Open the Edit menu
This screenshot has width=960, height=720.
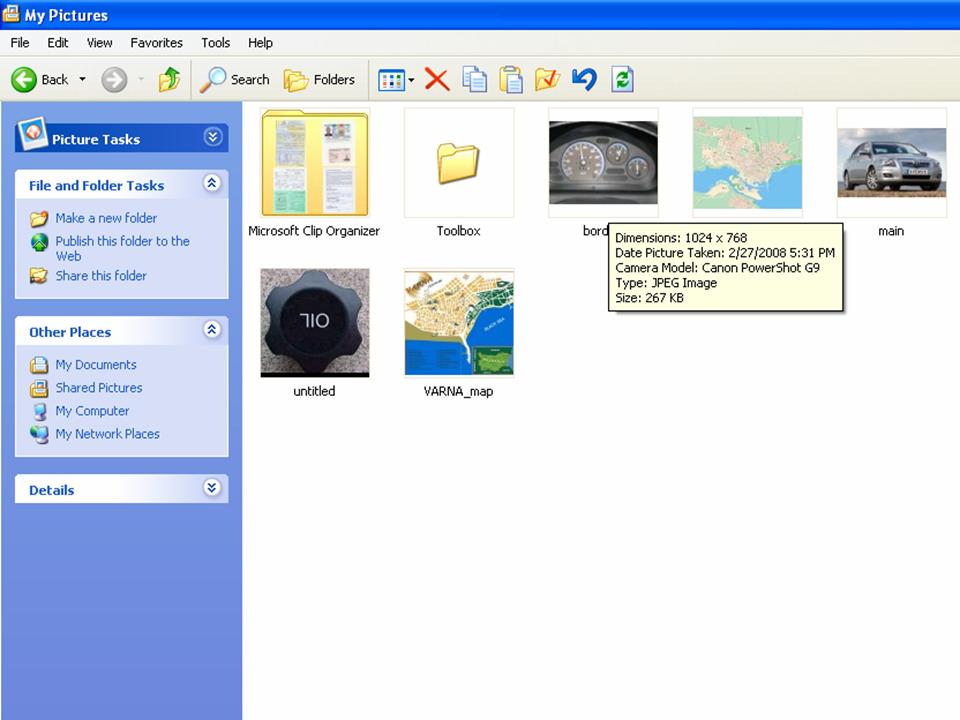point(58,43)
